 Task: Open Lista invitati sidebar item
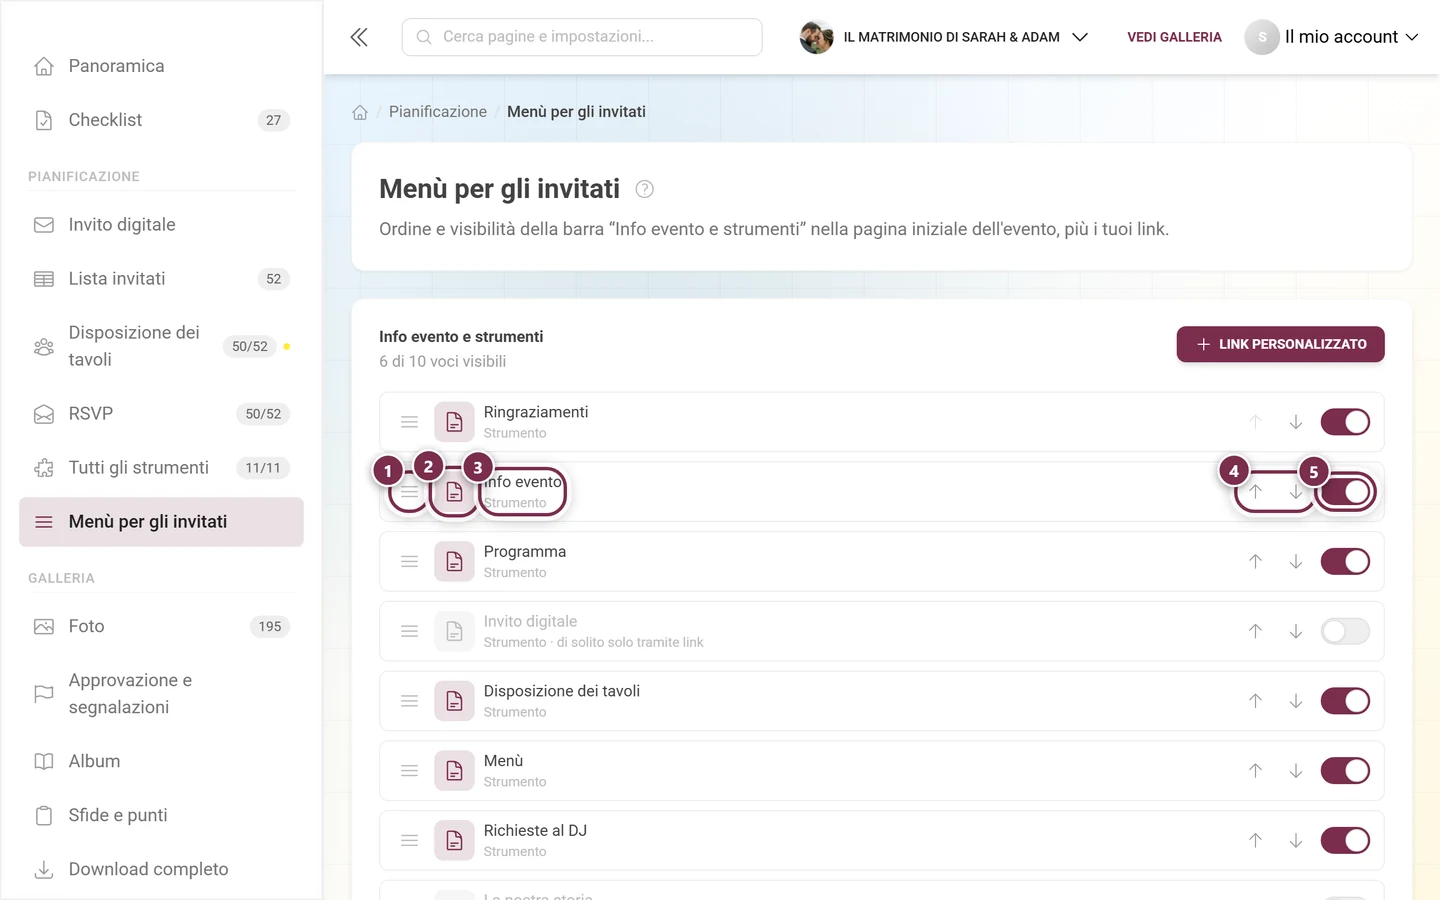[x=161, y=279]
